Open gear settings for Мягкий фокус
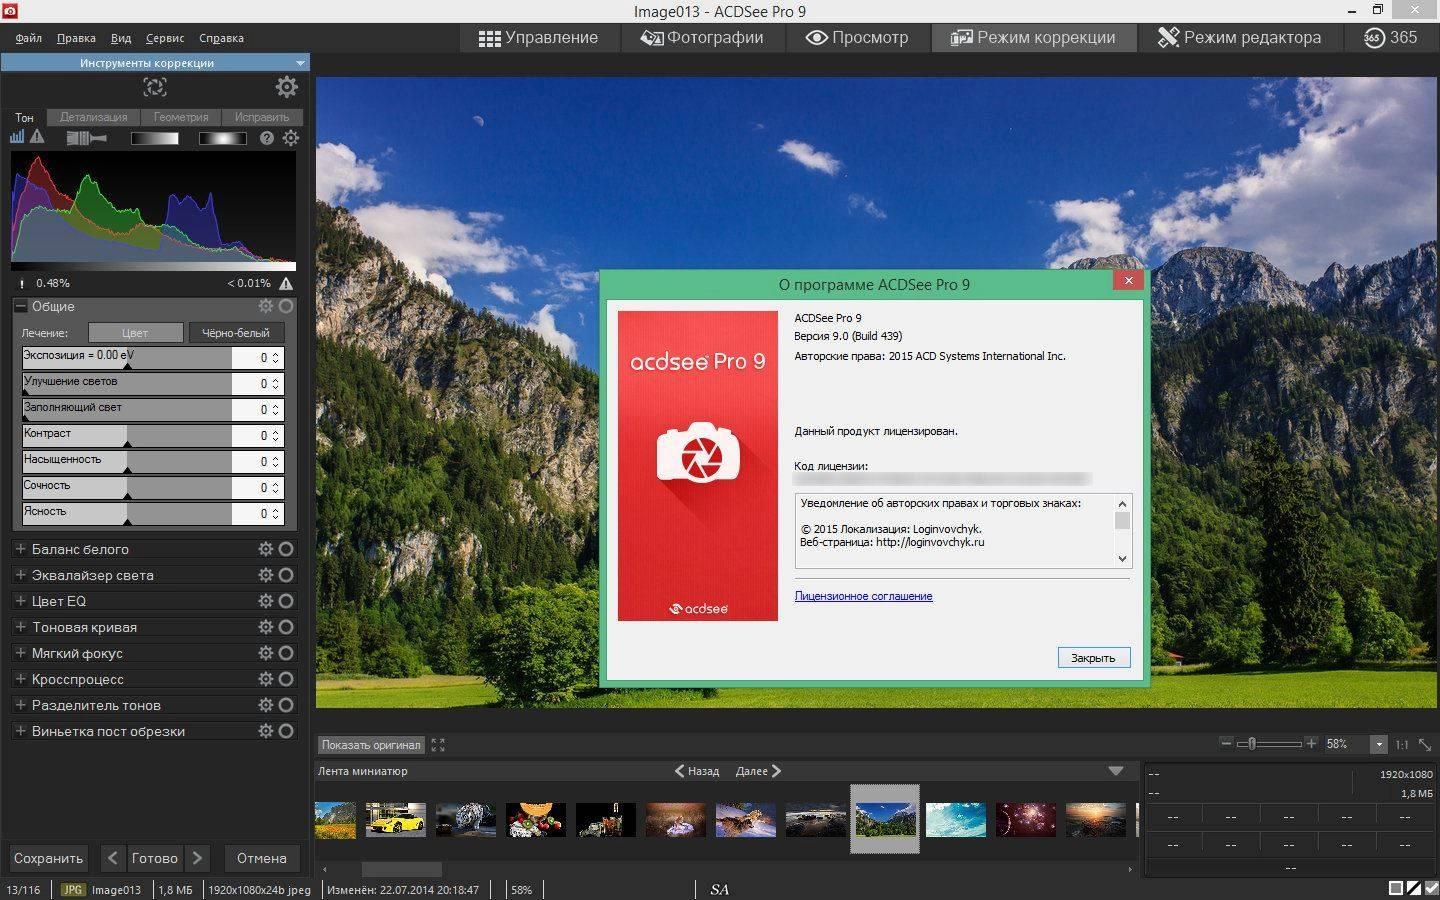The width and height of the screenshot is (1440, 900). [266, 653]
